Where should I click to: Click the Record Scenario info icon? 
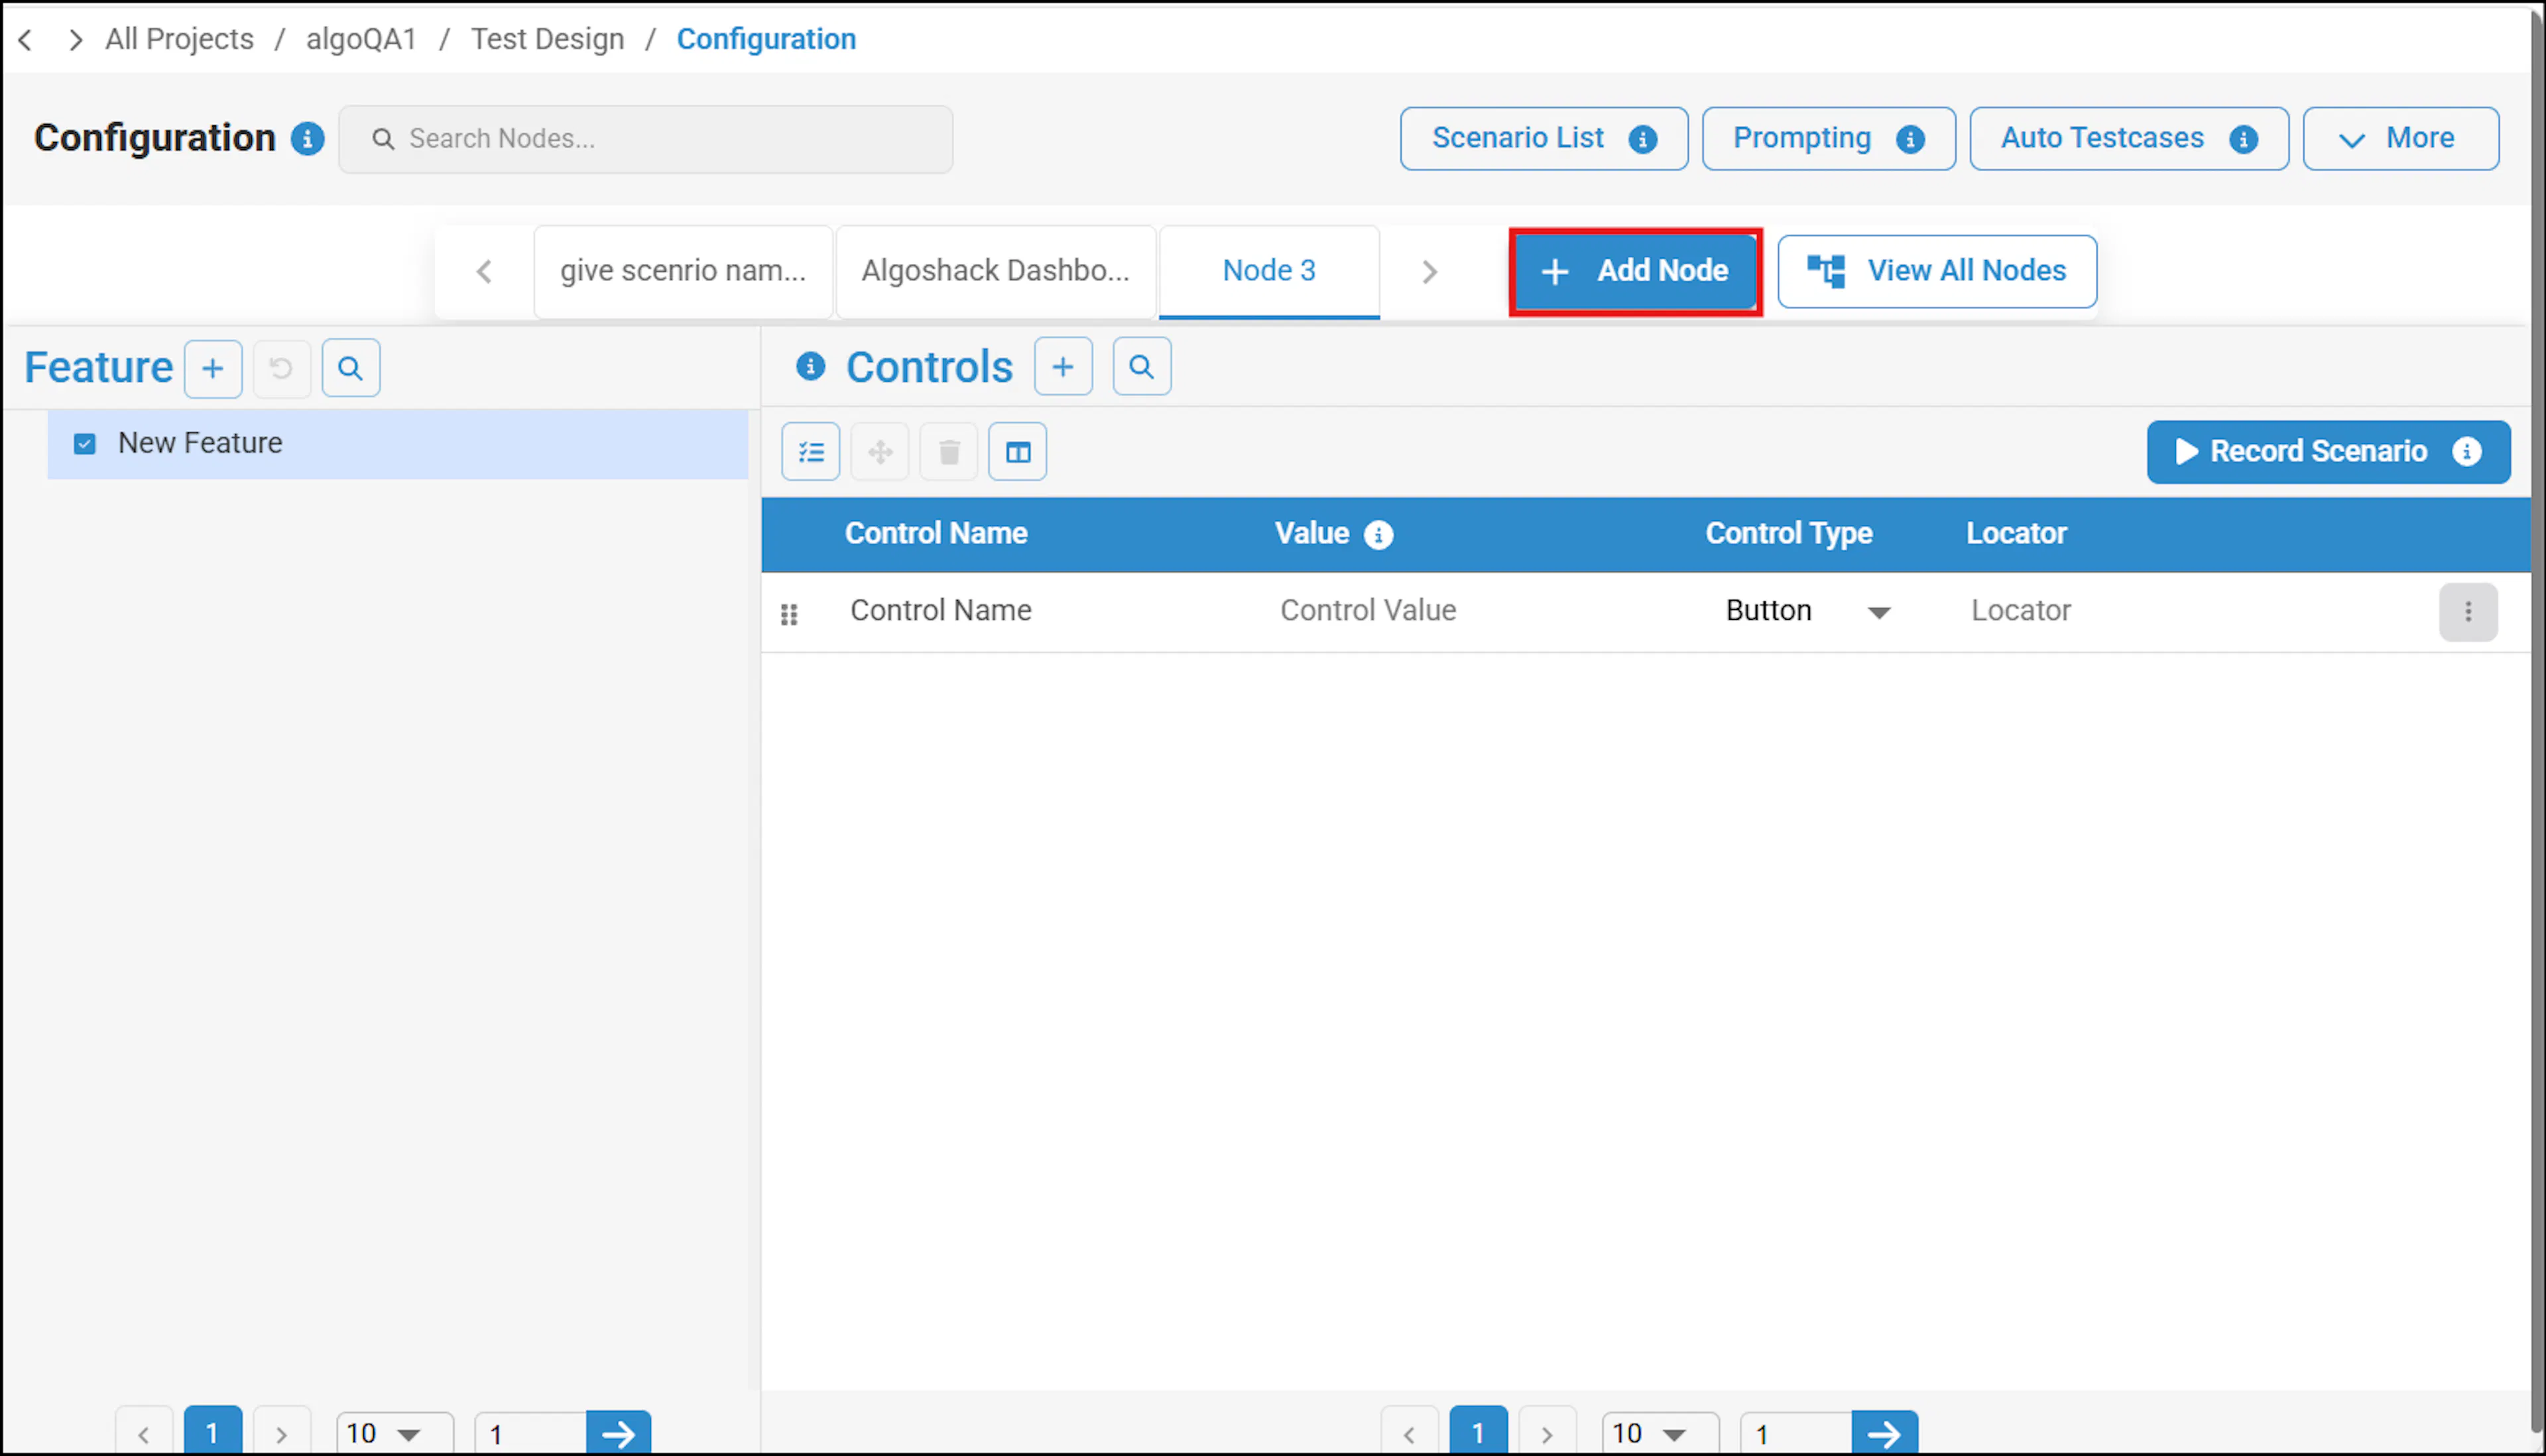click(x=2467, y=452)
